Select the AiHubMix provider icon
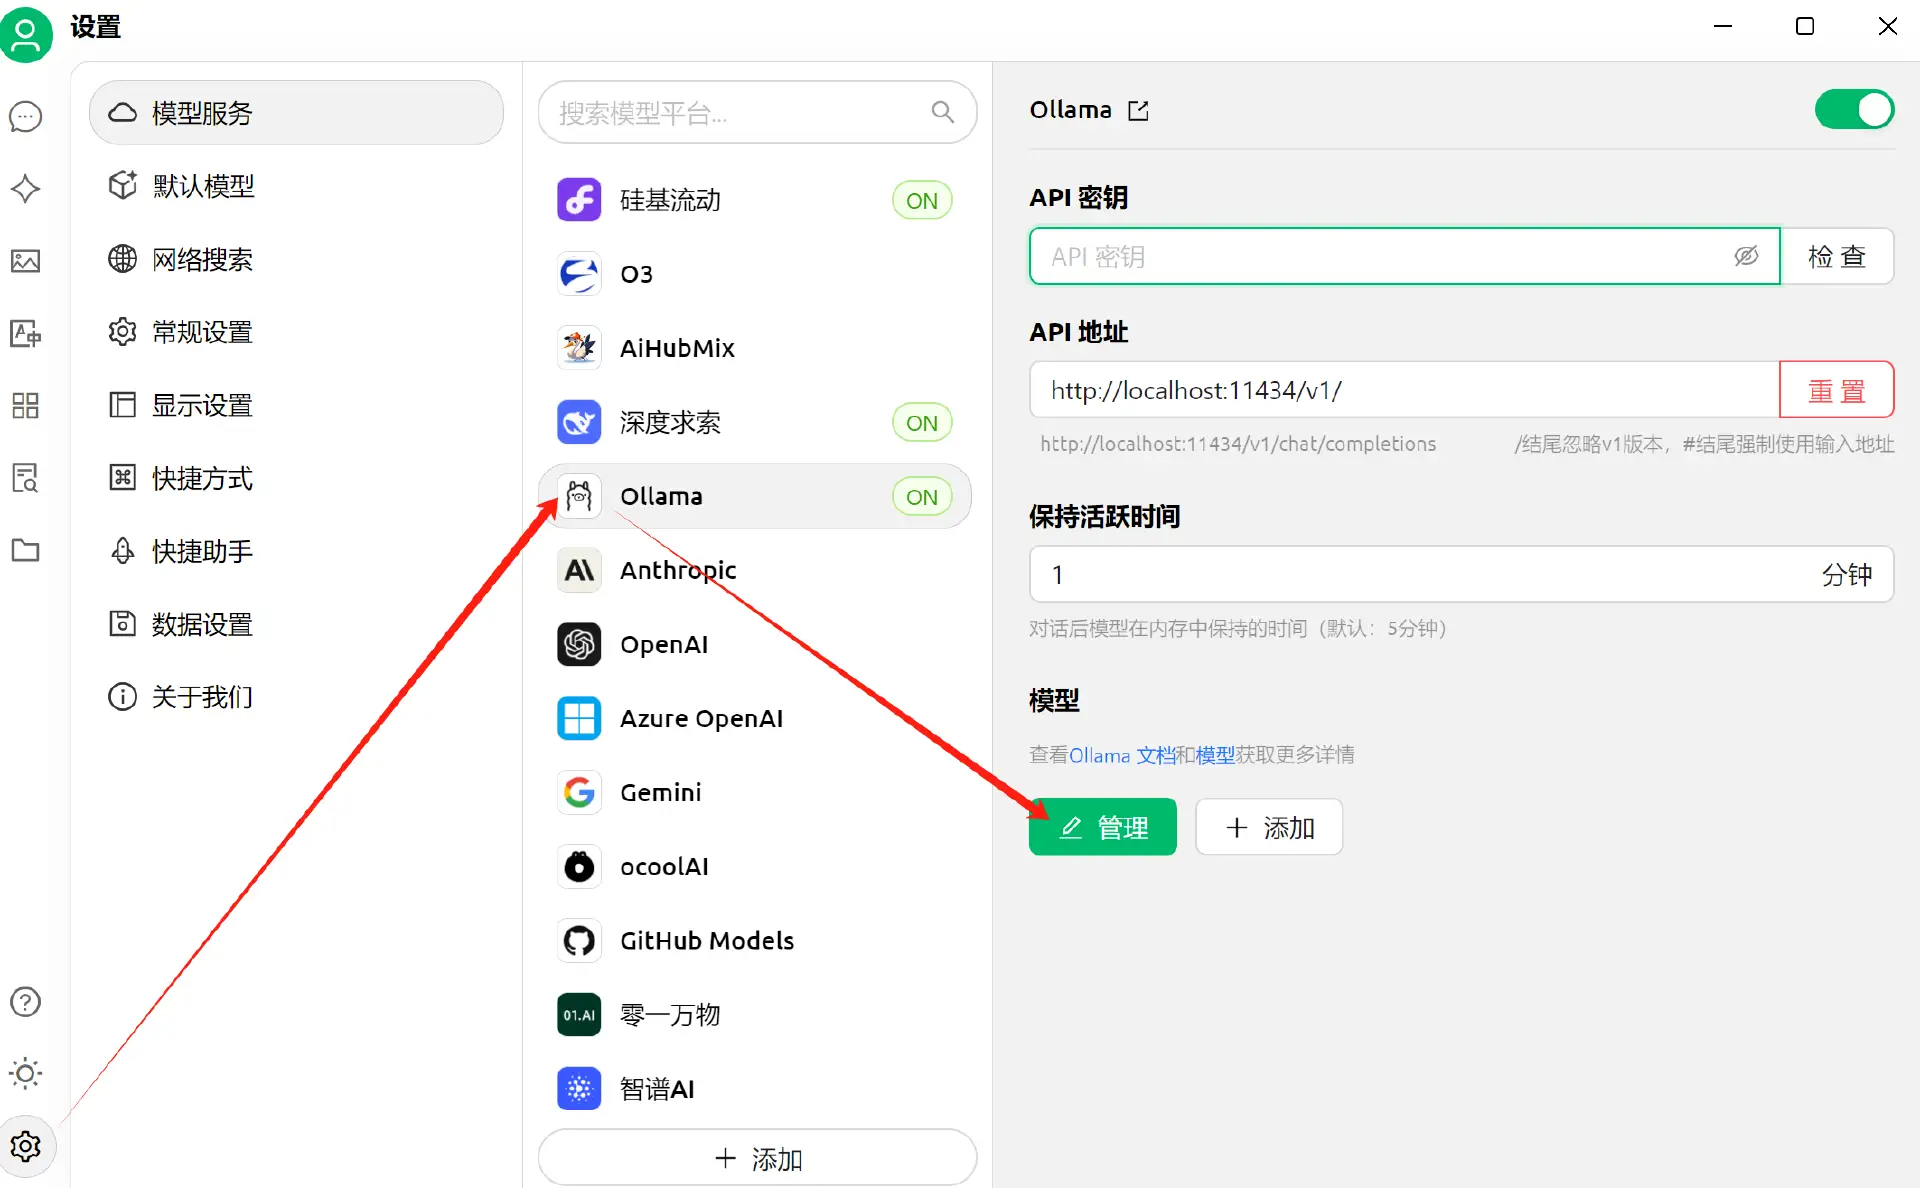Screen dimensions: 1920x1188 [x=579, y=348]
